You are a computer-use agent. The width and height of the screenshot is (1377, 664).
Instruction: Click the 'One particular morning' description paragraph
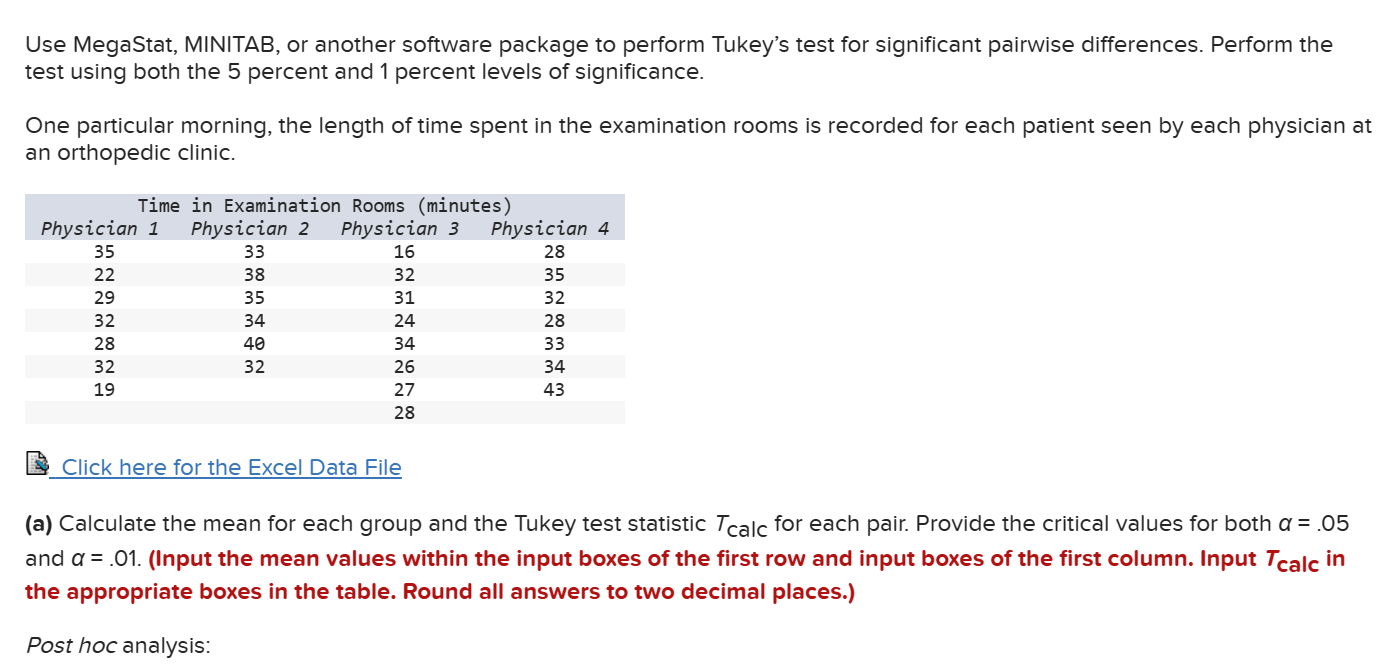(698, 140)
